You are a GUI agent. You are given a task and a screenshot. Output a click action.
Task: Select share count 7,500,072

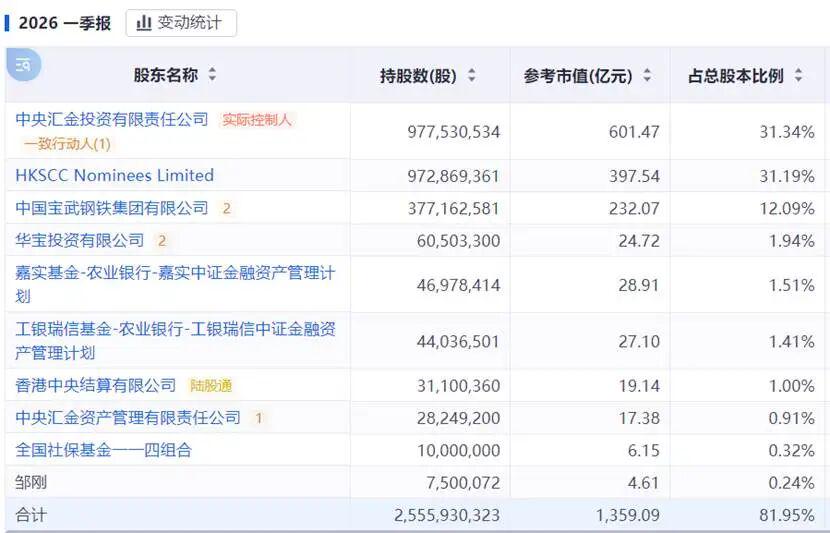tap(463, 483)
